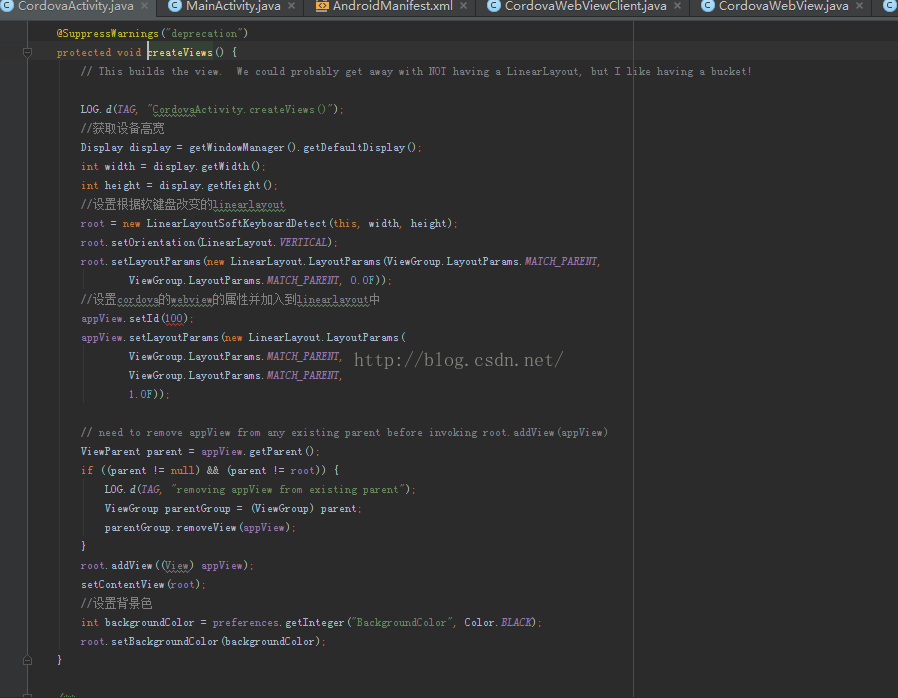The image size is (898, 698).
Task: Click the CordovaWebViewClient.java class icon
Action: pos(494,6)
